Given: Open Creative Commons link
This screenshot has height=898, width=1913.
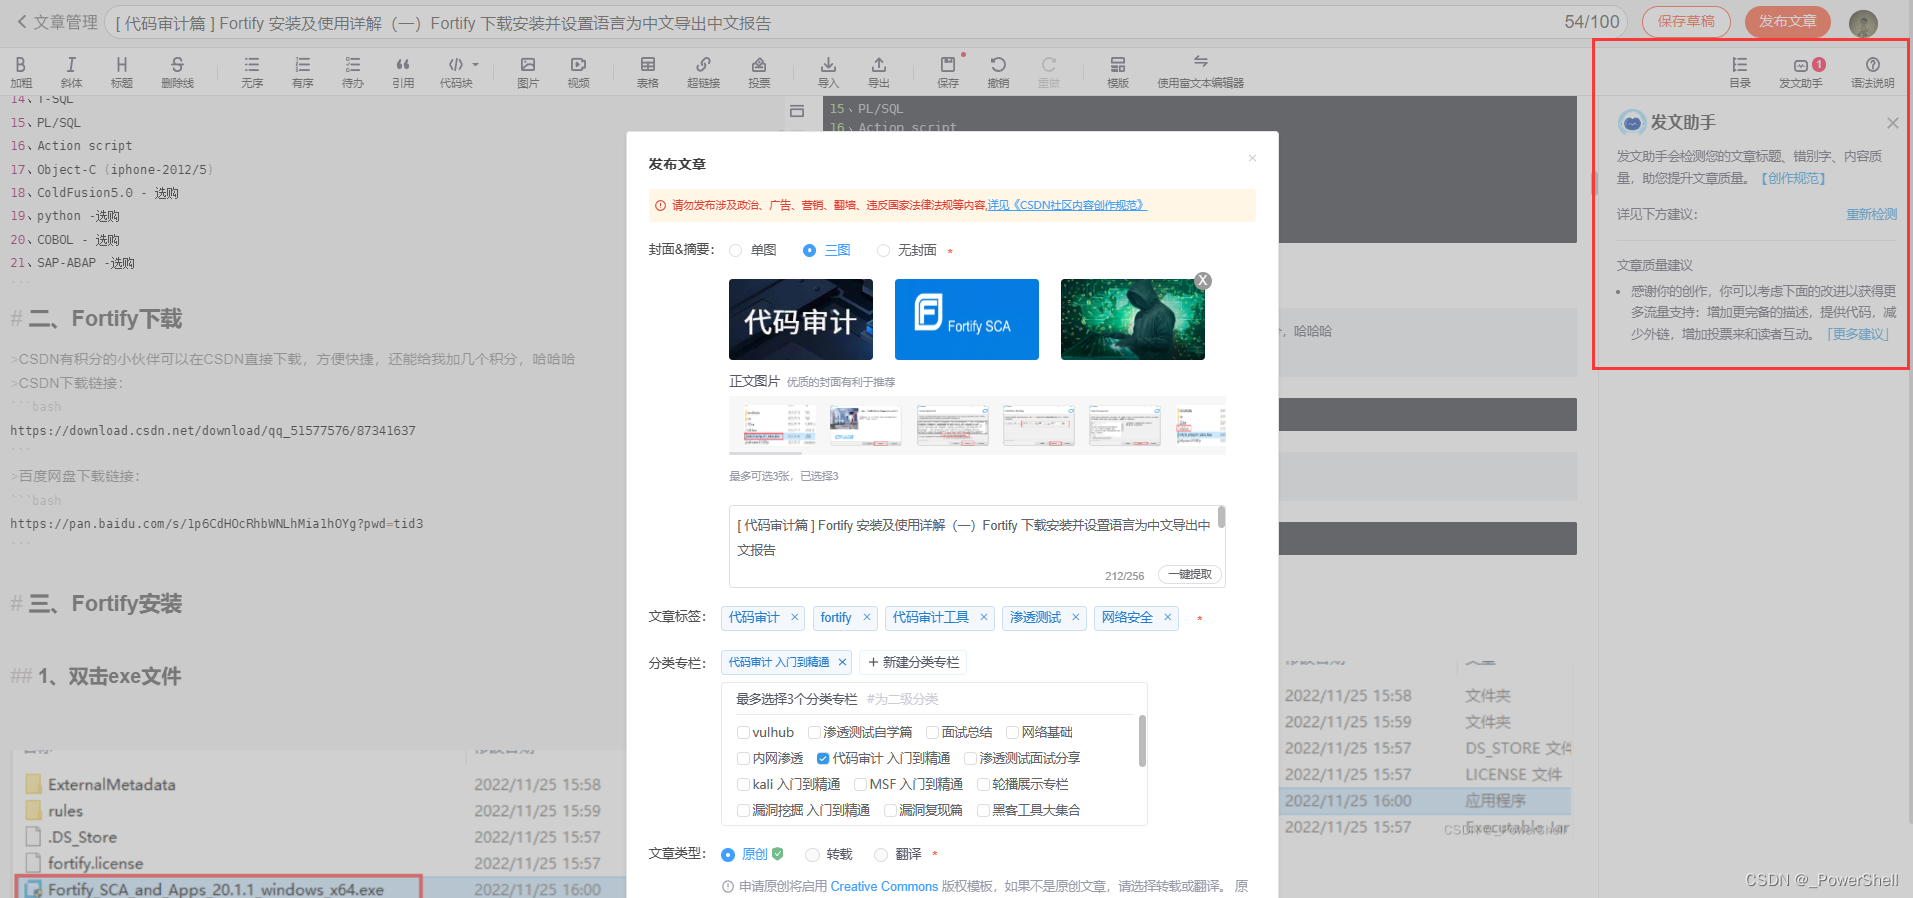Looking at the screenshot, I should [884, 886].
